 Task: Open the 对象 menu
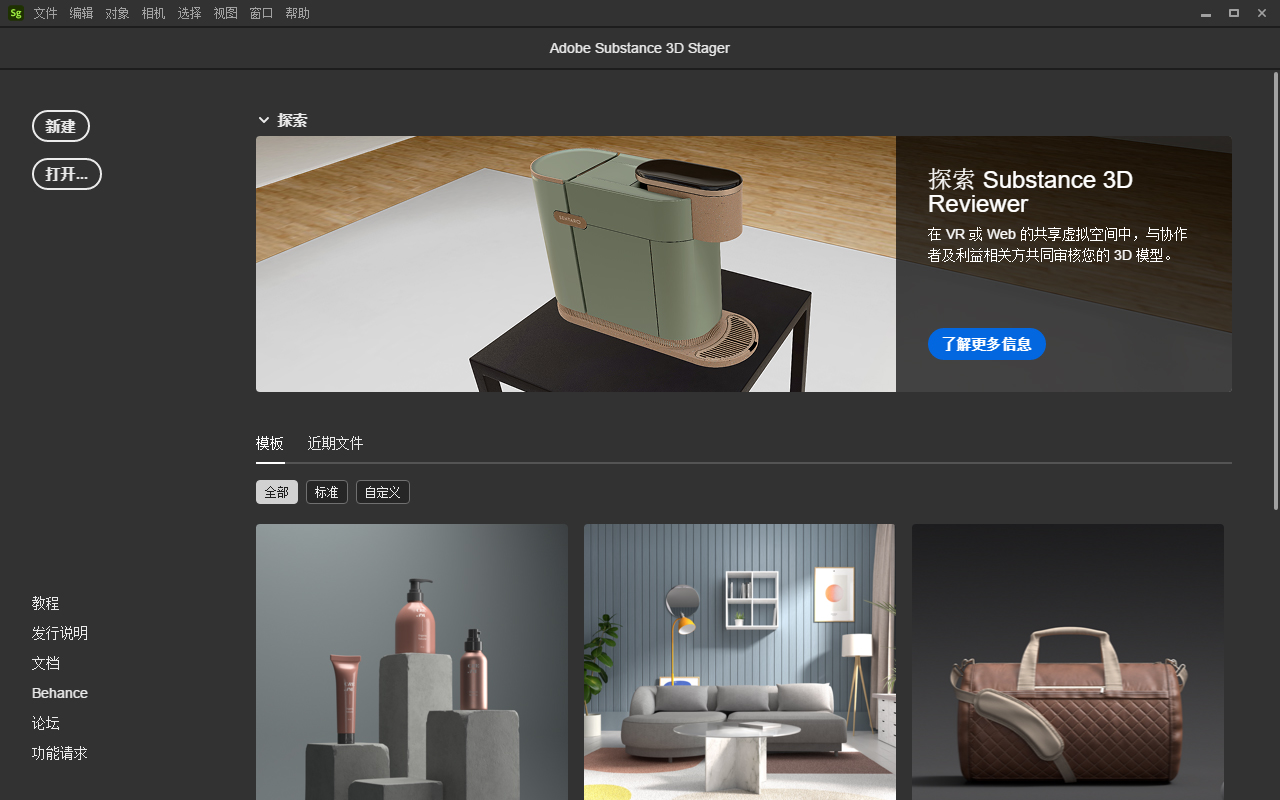117,13
